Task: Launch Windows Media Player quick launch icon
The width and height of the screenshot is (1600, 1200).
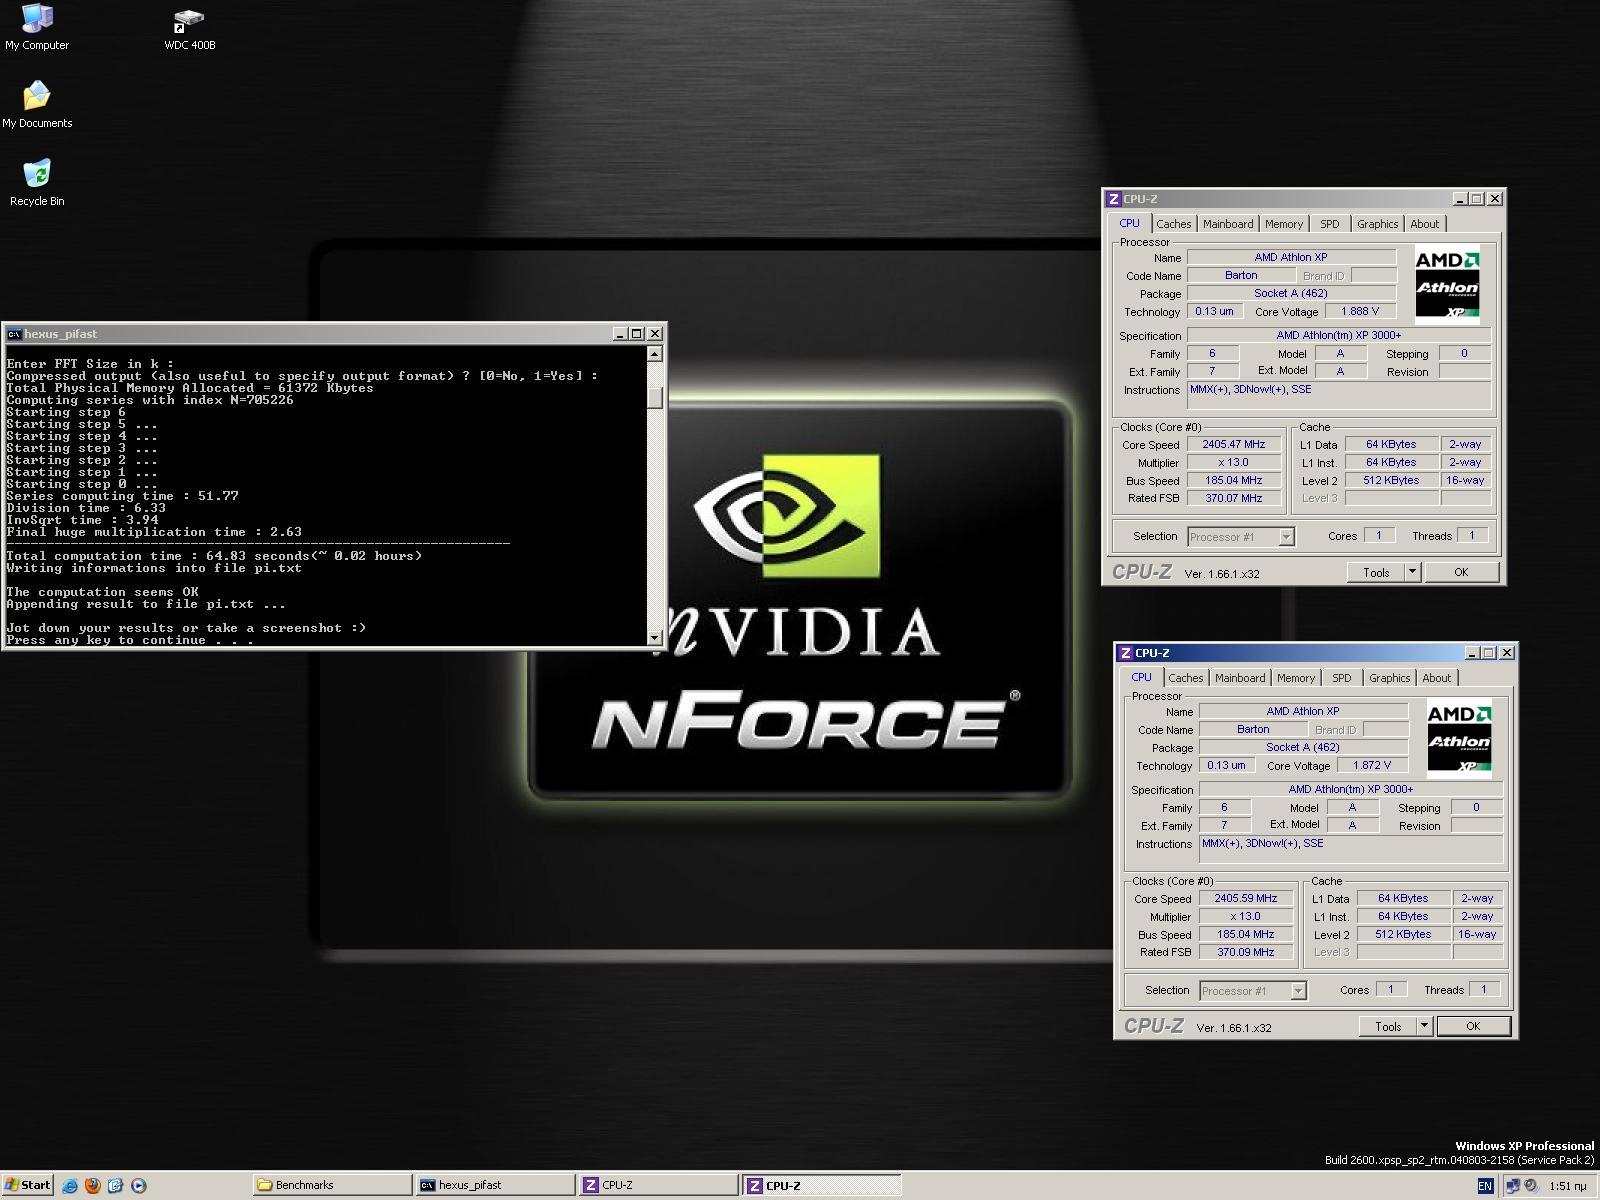Action: 139,1185
